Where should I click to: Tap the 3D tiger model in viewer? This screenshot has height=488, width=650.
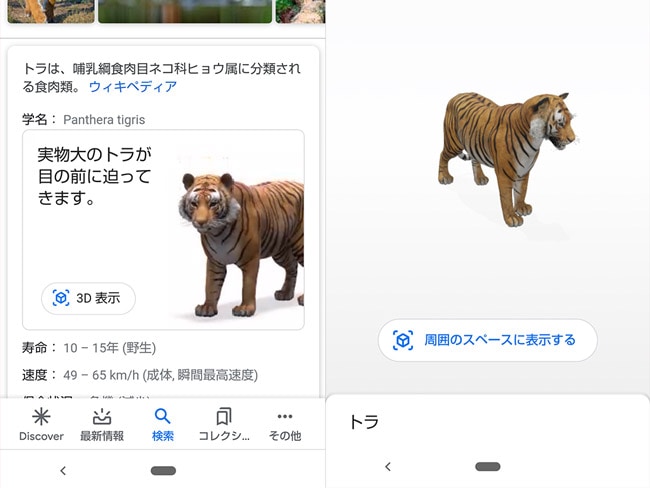pos(507,159)
